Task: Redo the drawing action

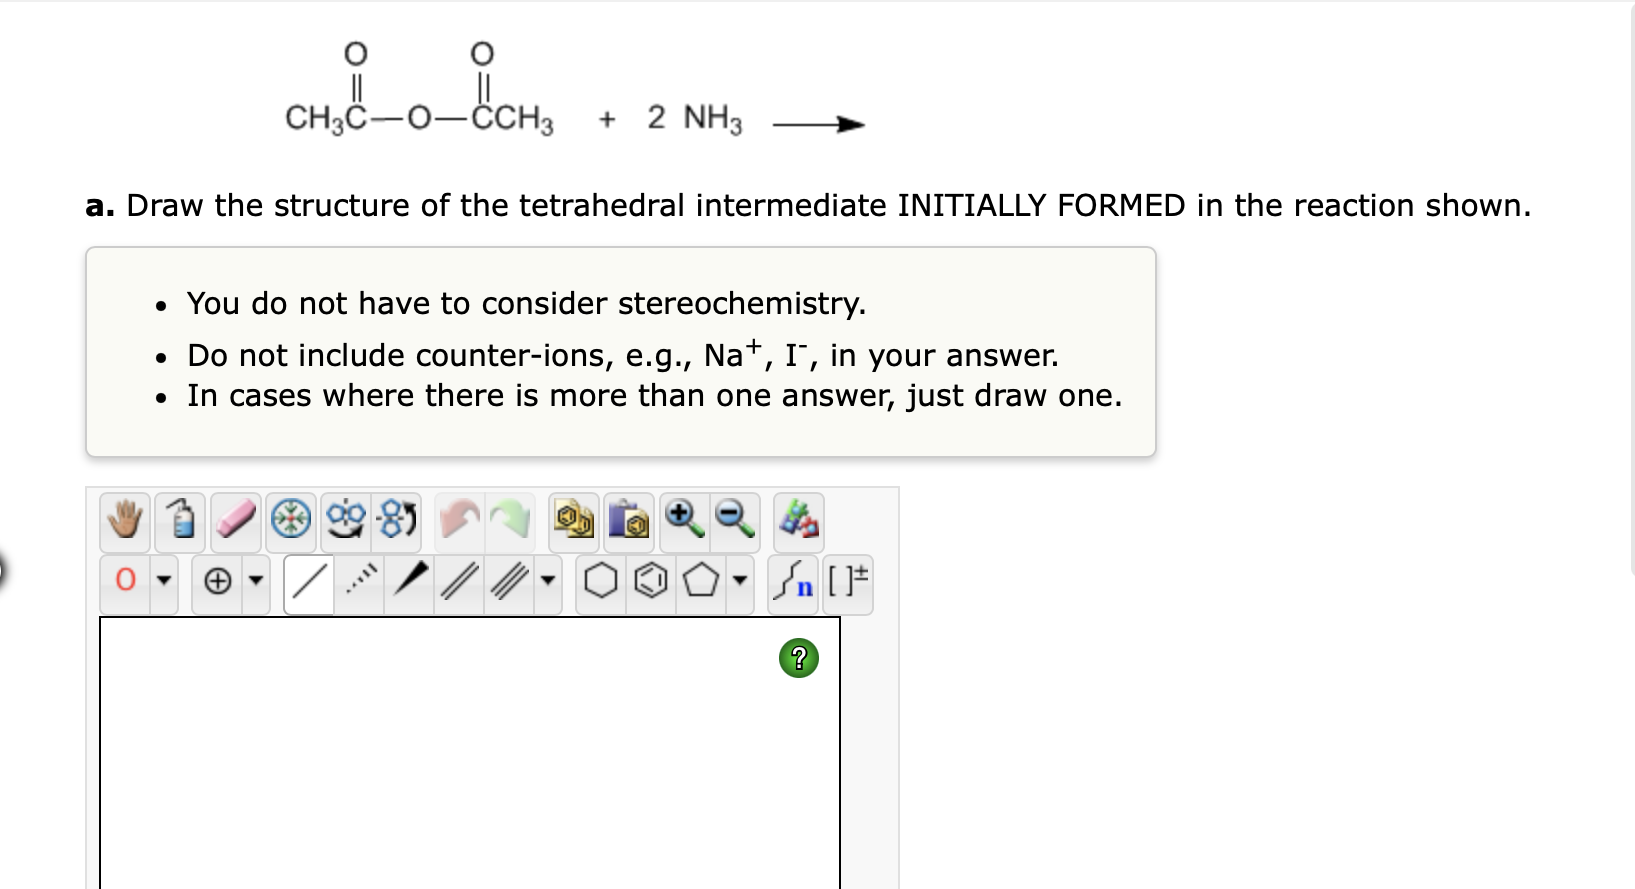Action: tap(511, 522)
